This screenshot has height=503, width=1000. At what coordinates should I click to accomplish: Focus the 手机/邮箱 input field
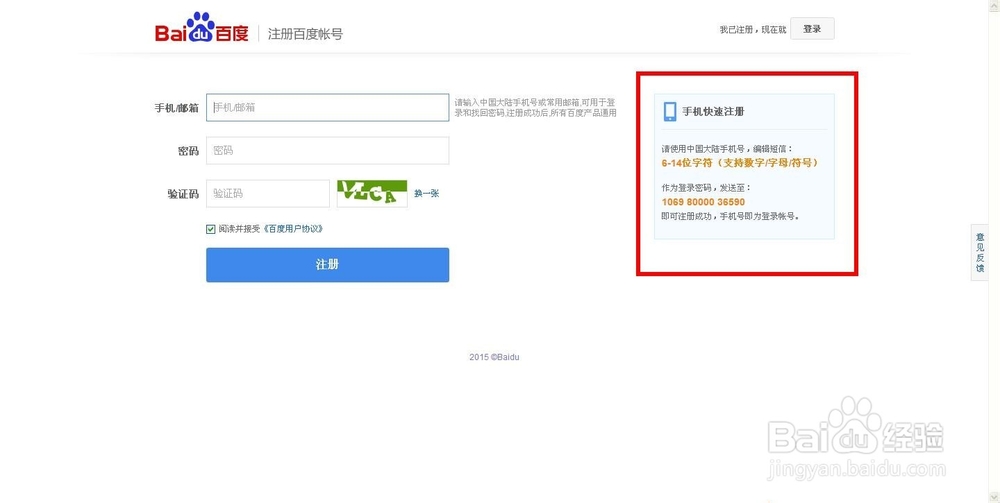(327, 108)
